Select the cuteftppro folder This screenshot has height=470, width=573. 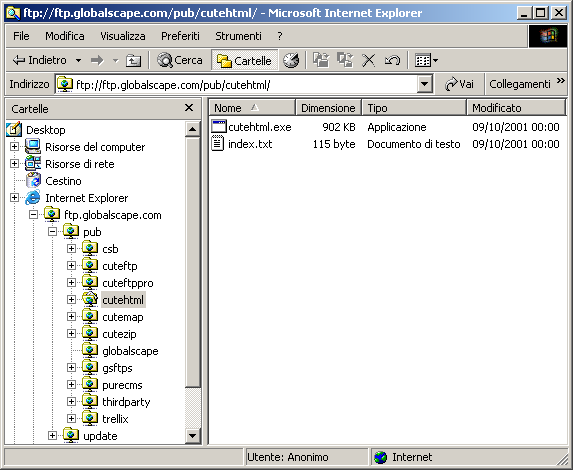click(x=128, y=283)
